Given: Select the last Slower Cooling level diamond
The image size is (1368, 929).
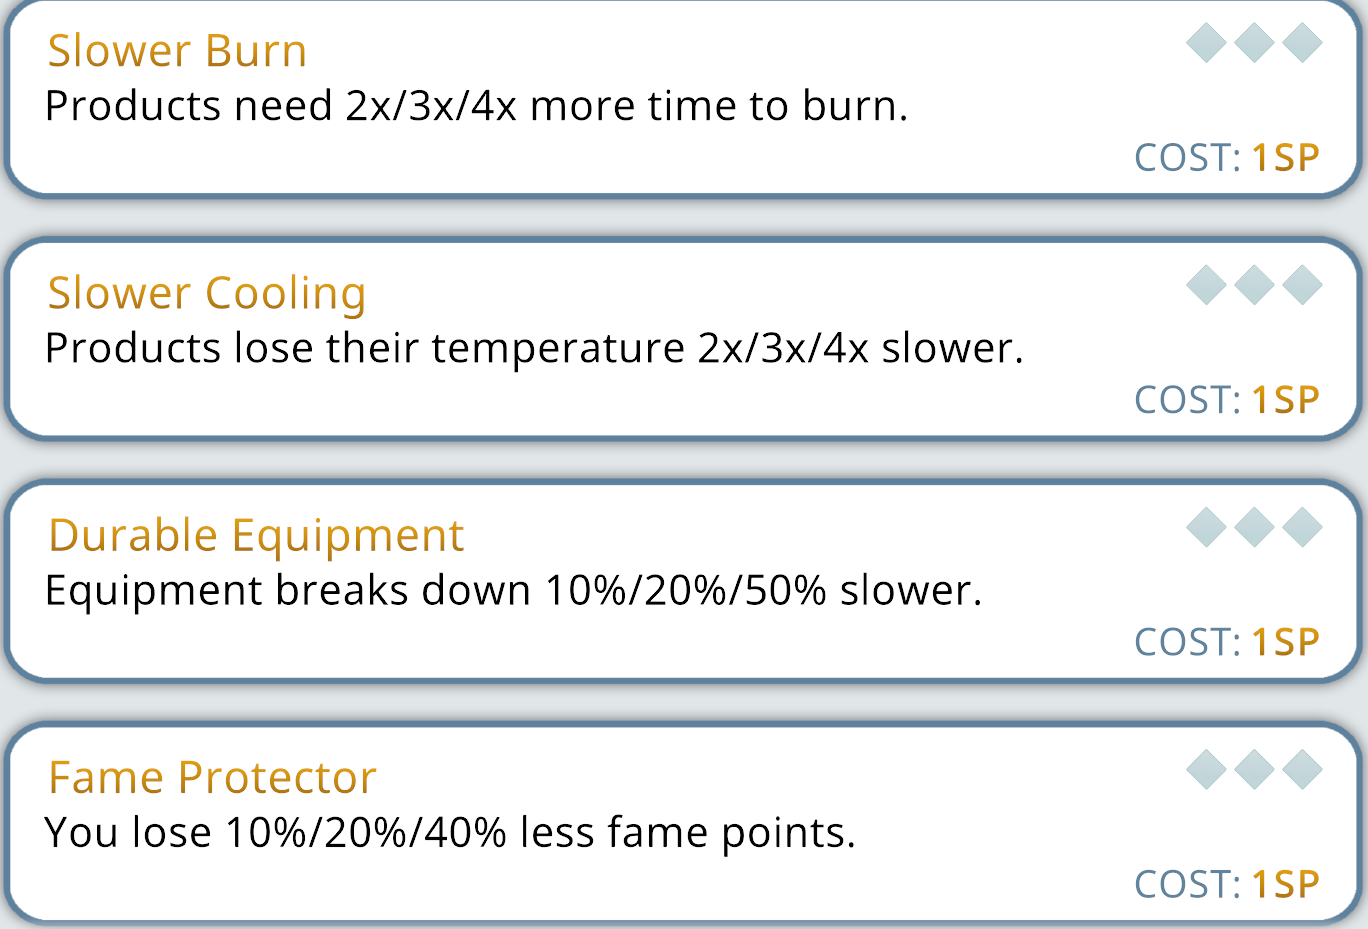Looking at the screenshot, I should (x=1302, y=285).
